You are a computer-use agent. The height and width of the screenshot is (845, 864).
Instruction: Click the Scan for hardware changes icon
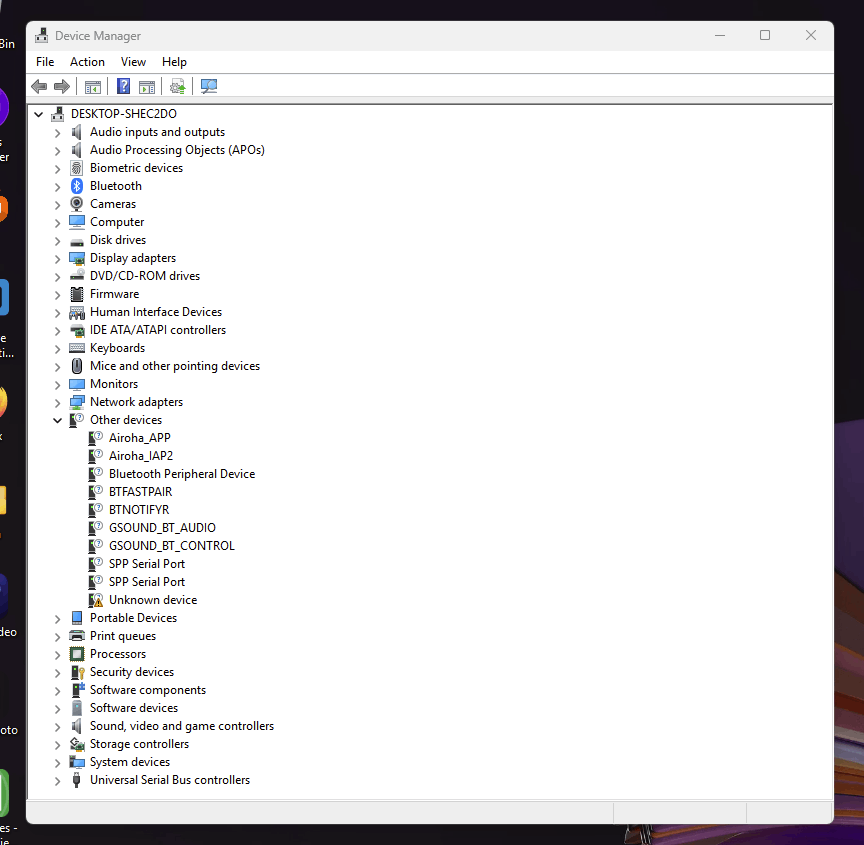177,86
